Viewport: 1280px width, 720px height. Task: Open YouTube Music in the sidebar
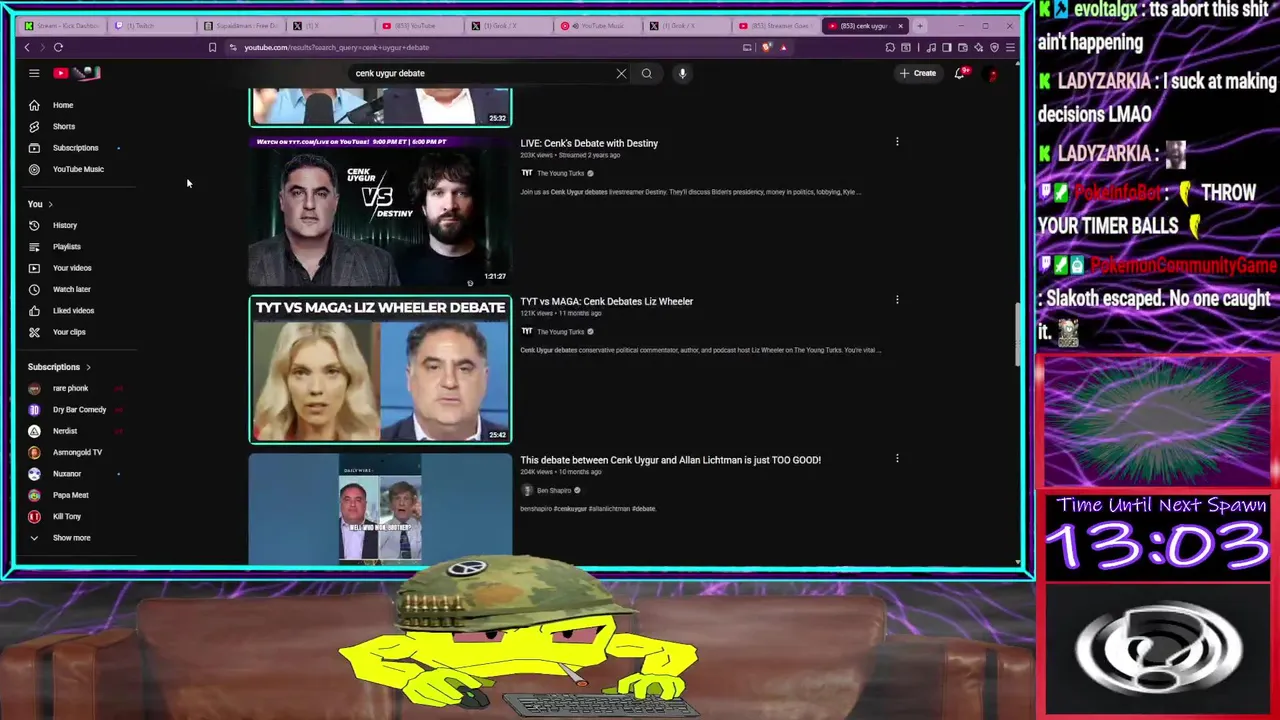pos(78,169)
